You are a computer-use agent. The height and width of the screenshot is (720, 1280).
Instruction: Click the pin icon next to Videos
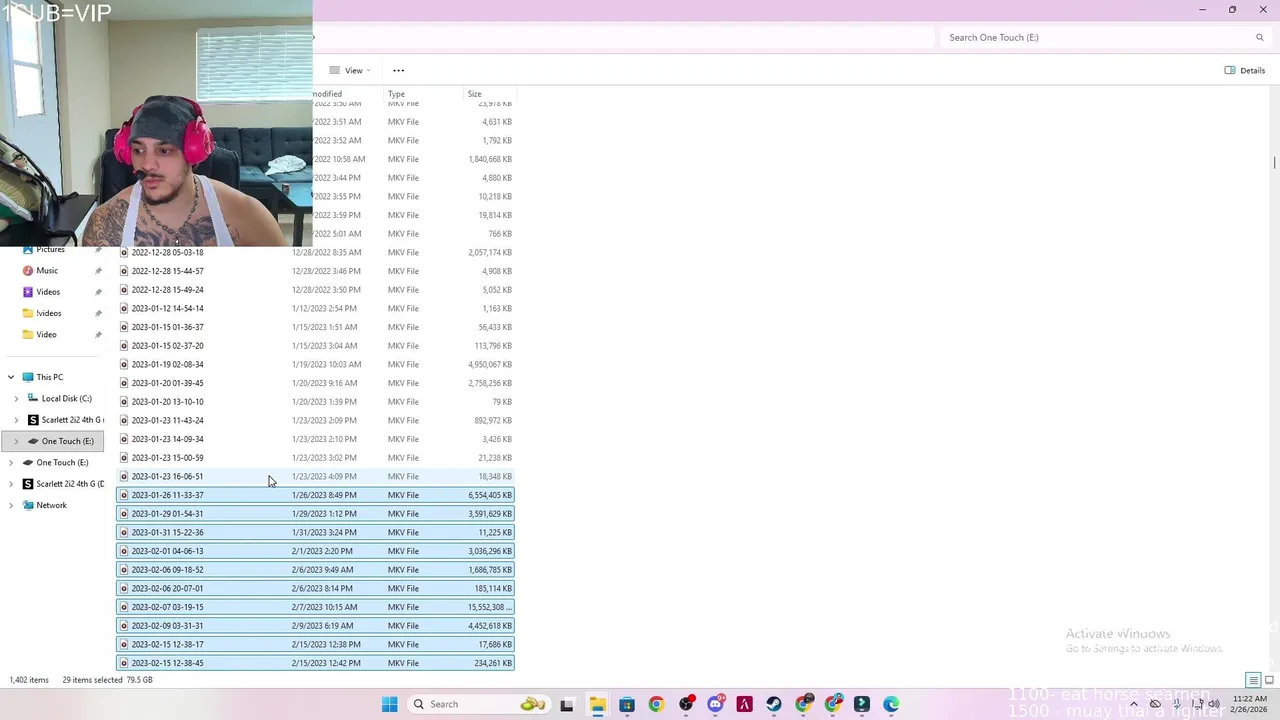[98, 292]
